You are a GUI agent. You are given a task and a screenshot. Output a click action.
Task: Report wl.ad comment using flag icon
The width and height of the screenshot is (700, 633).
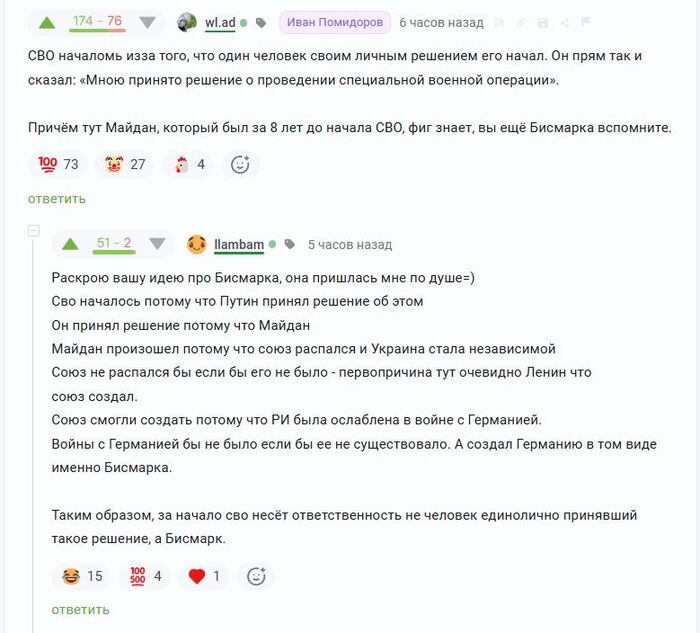click(x=586, y=22)
